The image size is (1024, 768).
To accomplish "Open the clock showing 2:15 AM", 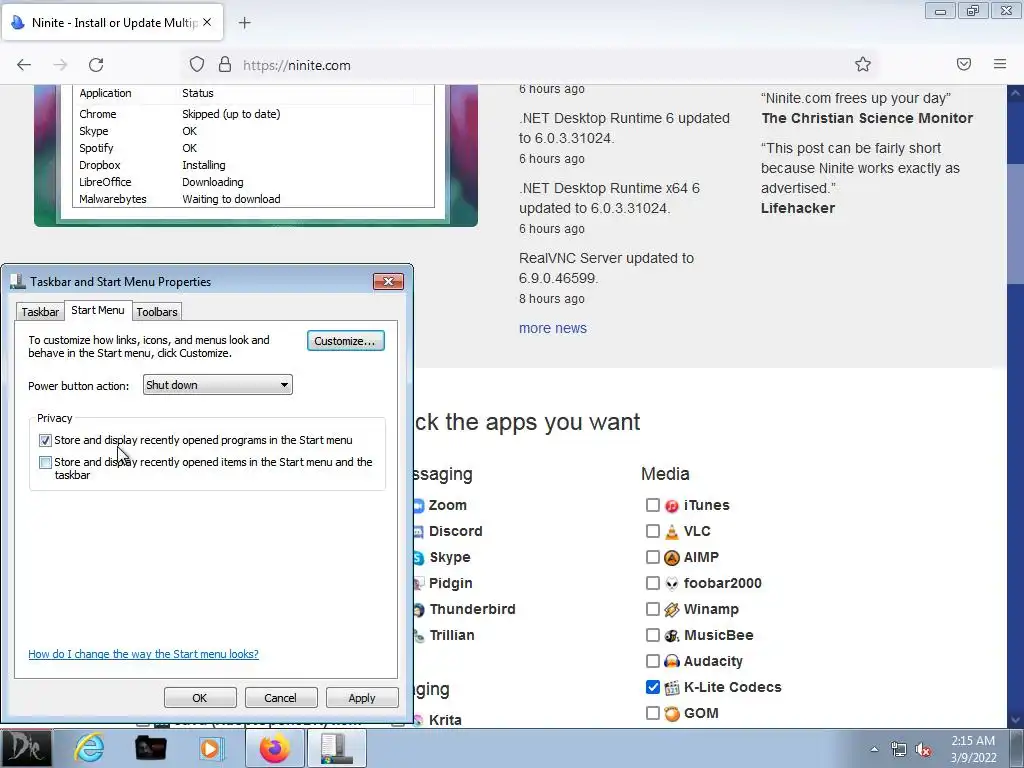I will tap(973, 749).
